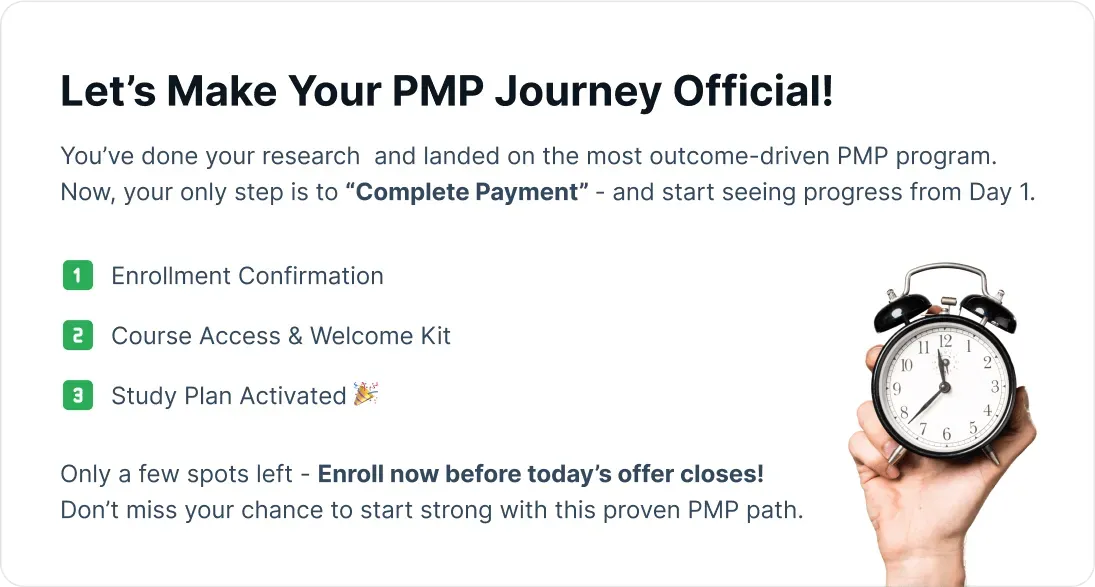The width and height of the screenshot is (1095, 587).
Task: Click the party popper emoji
Action: point(365,394)
